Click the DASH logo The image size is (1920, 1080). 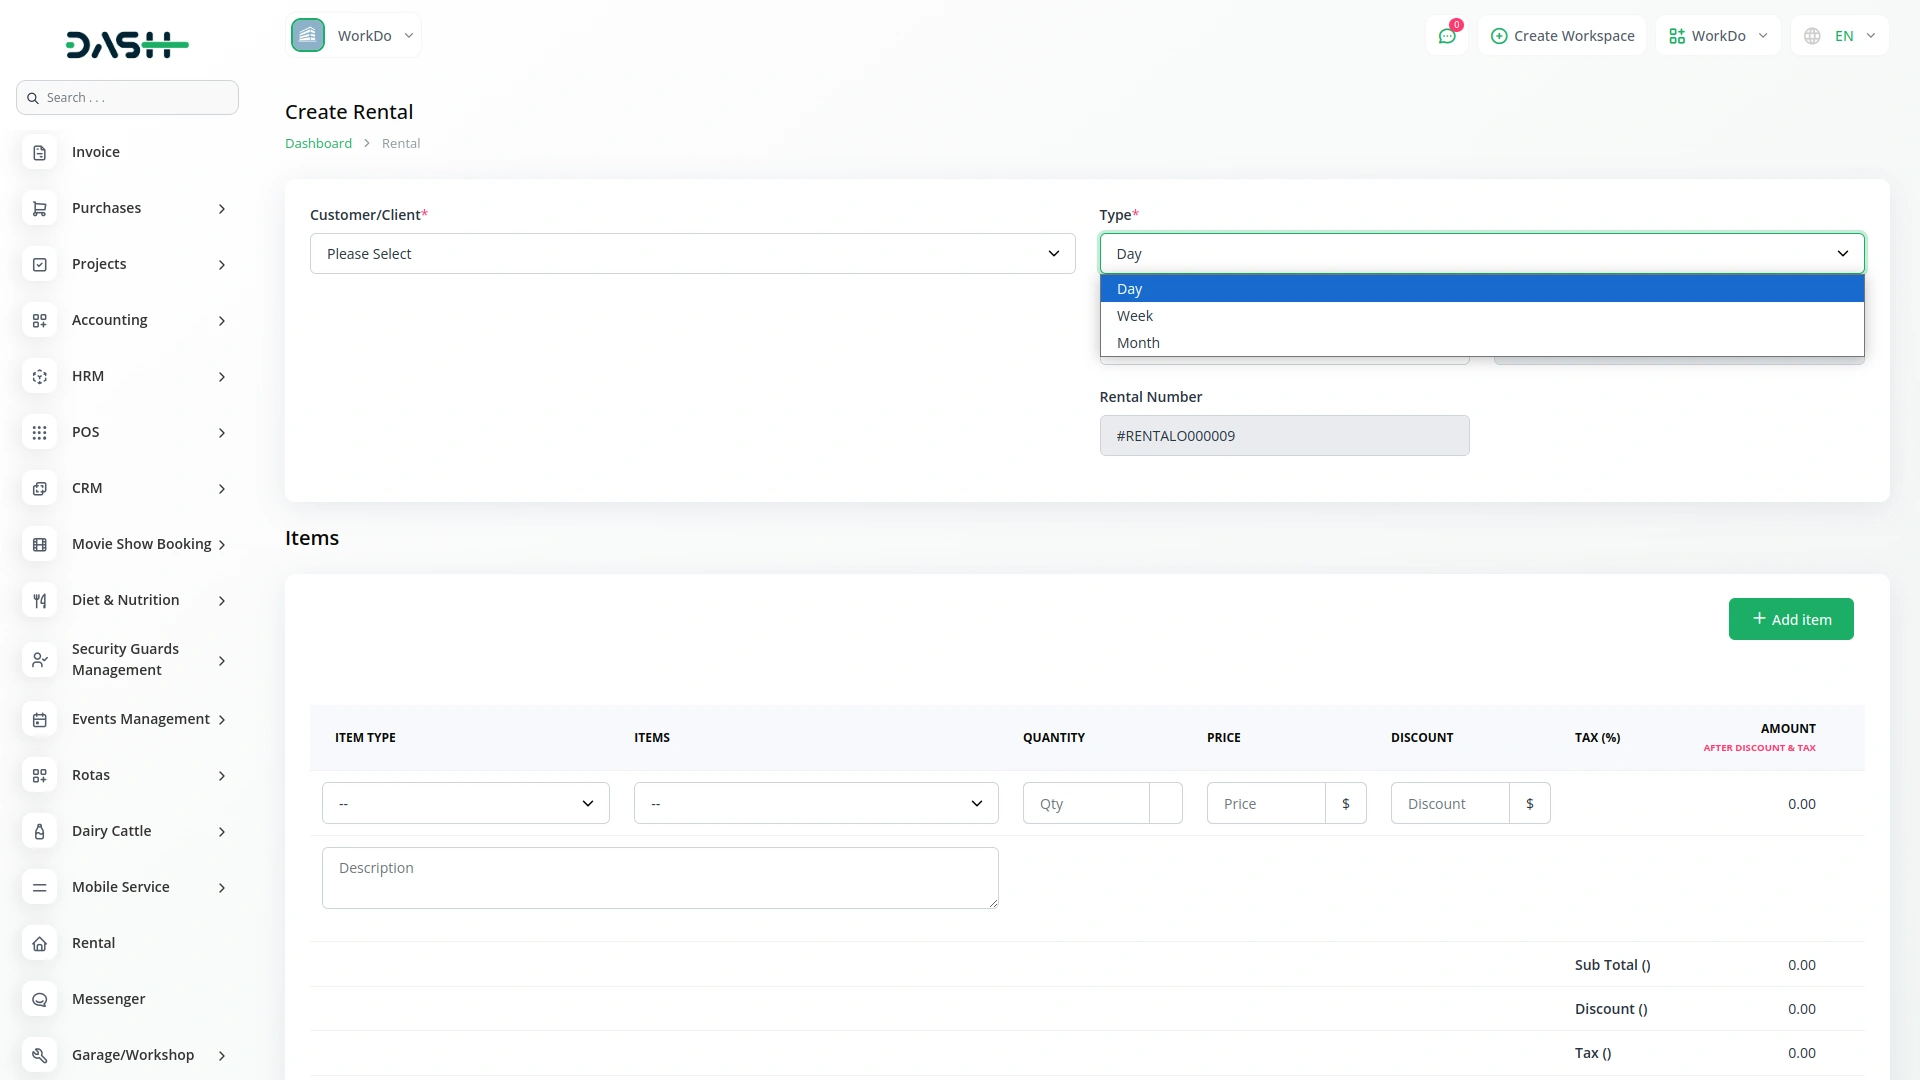(127, 45)
